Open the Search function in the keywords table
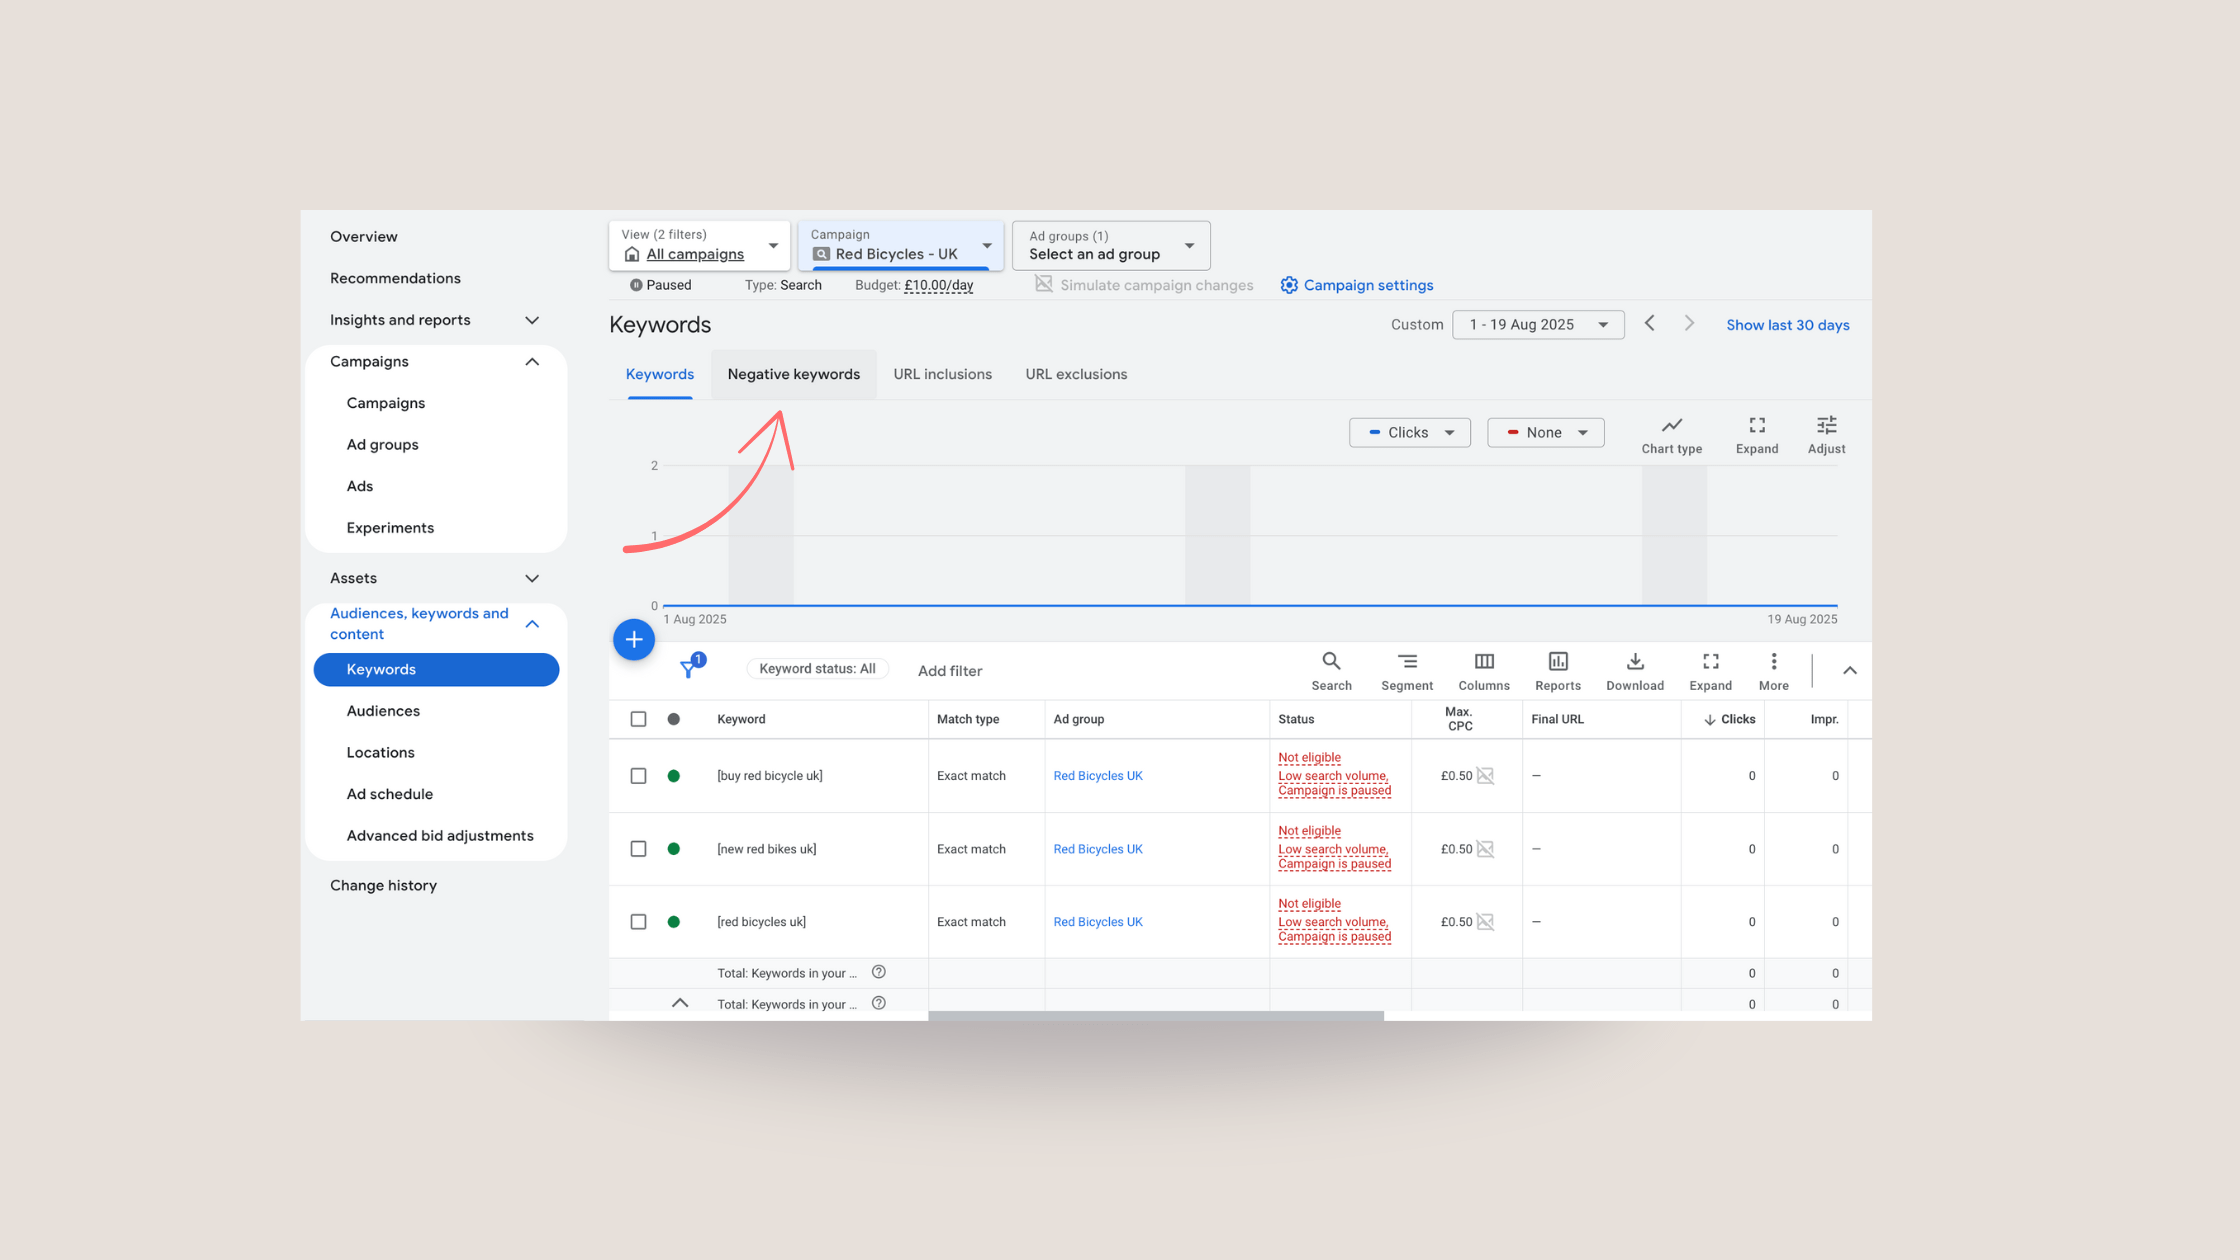Viewport: 2240px width, 1260px height. pyautogui.click(x=1331, y=670)
